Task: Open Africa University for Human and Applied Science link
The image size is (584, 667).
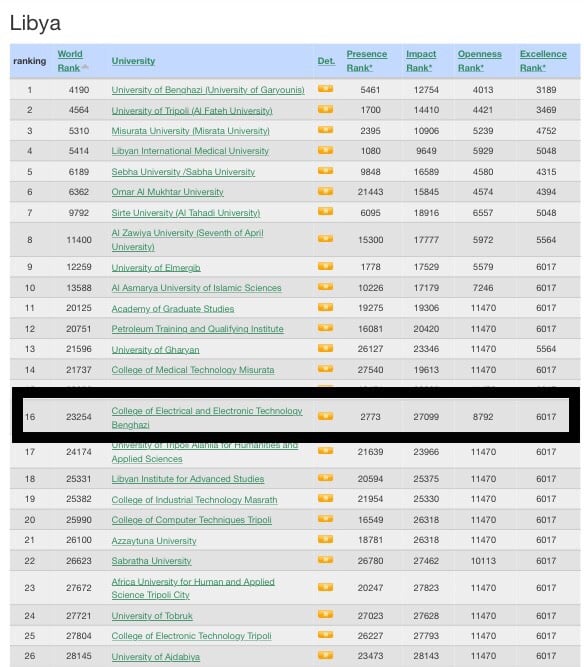Action: pyautogui.click(x=193, y=588)
